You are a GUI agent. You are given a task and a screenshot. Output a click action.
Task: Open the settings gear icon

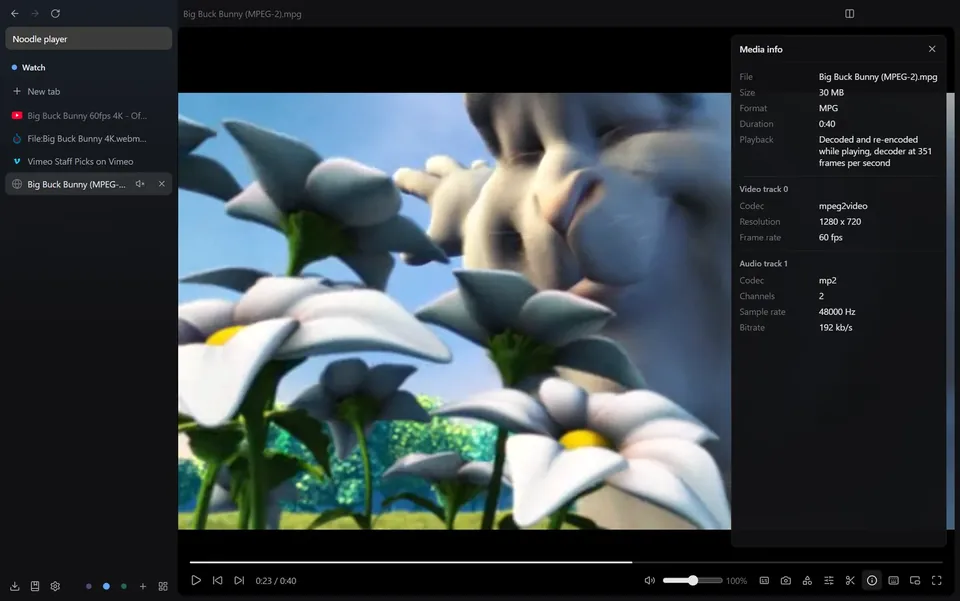tap(55, 586)
